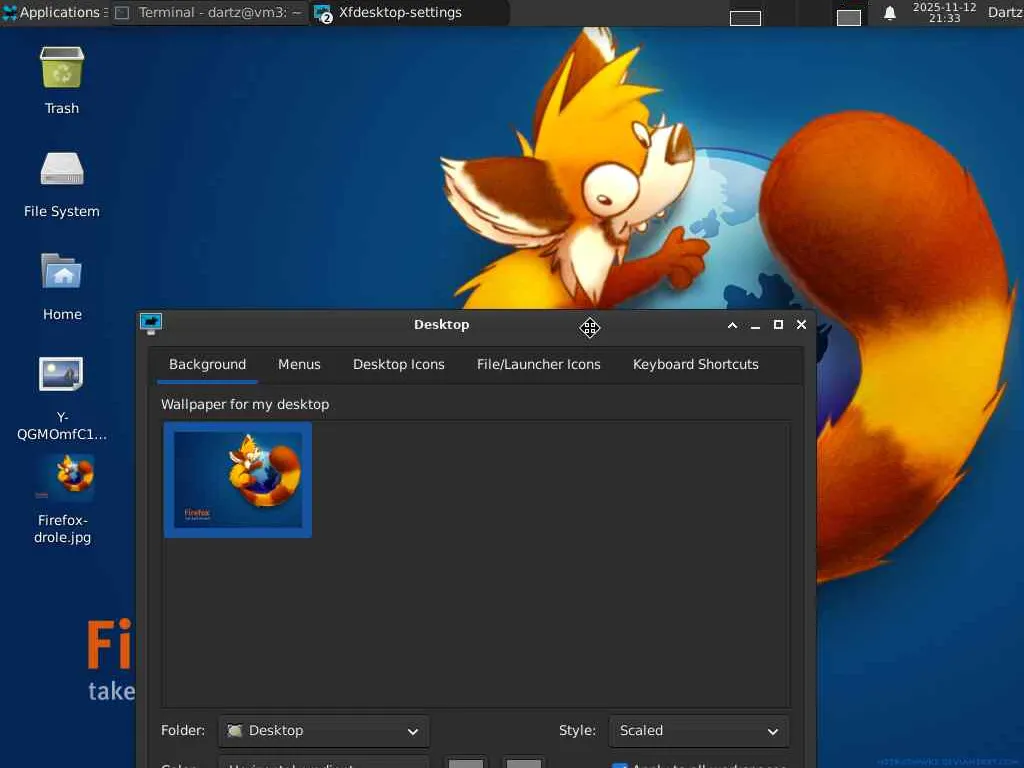Roll up the Desktop window with arrow
1024x768 pixels.
tap(732, 325)
